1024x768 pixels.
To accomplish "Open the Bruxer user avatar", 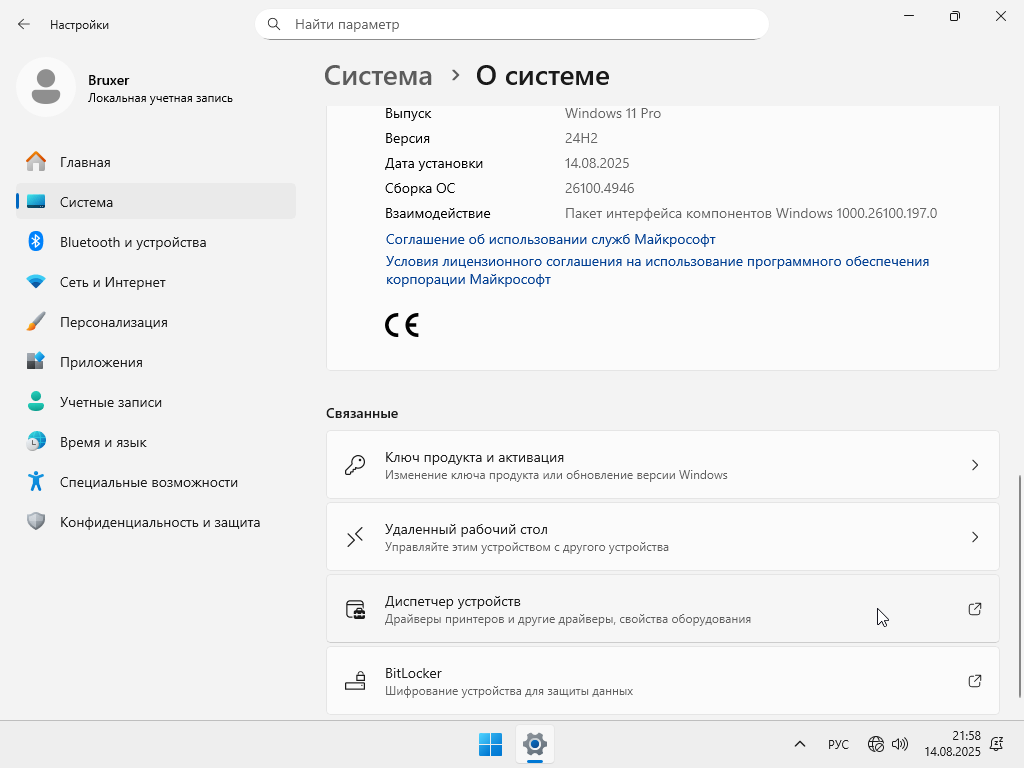I will pyautogui.click(x=46, y=87).
